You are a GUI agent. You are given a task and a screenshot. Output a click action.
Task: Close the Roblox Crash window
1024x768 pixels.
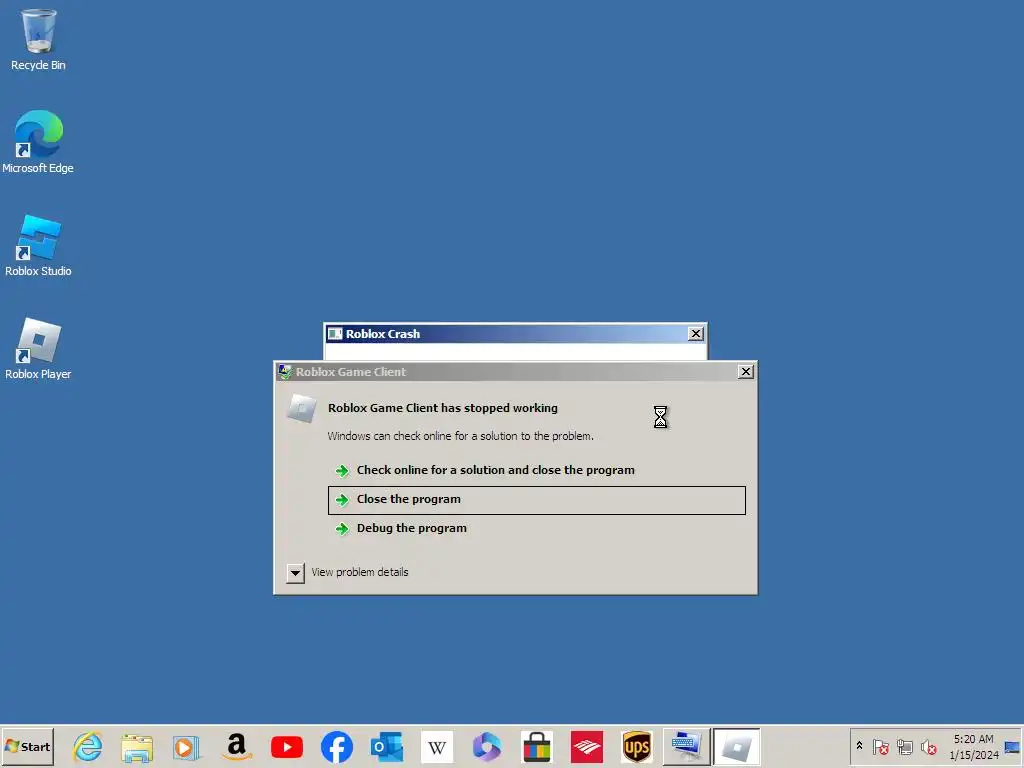[x=696, y=334]
